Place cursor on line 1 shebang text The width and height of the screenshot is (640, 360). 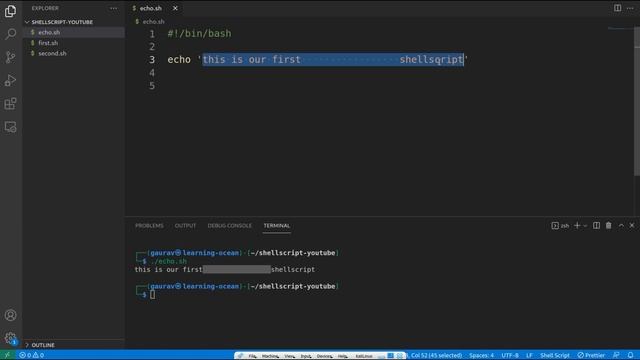point(199,33)
